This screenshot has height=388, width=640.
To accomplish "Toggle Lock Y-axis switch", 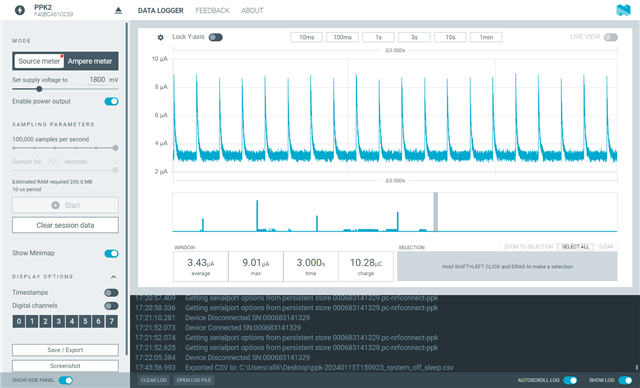I will coord(216,38).
